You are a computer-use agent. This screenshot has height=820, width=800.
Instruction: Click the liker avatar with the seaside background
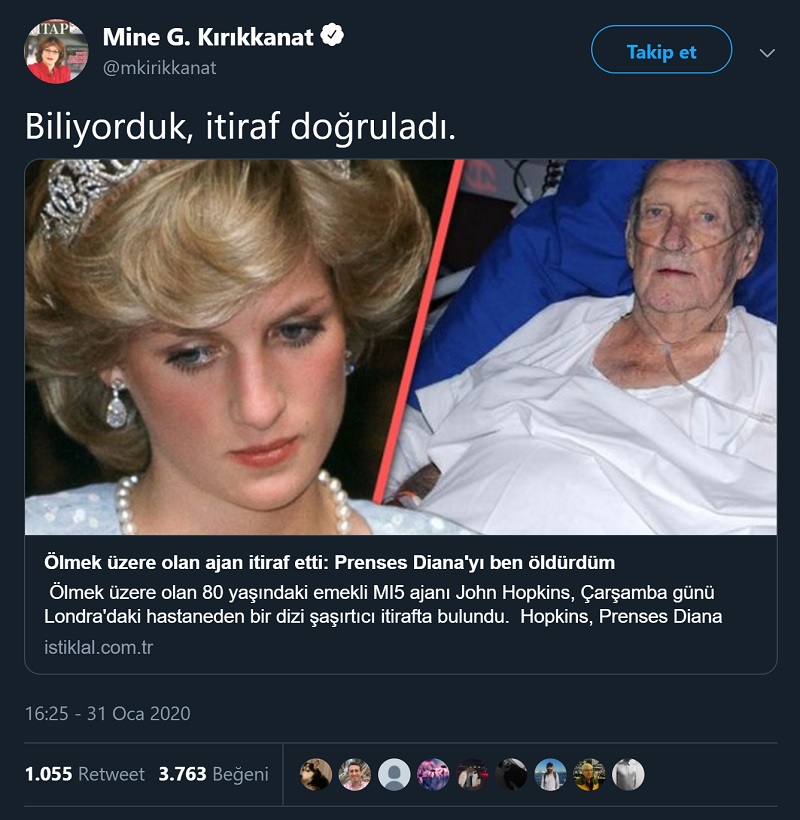tap(550, 774)
